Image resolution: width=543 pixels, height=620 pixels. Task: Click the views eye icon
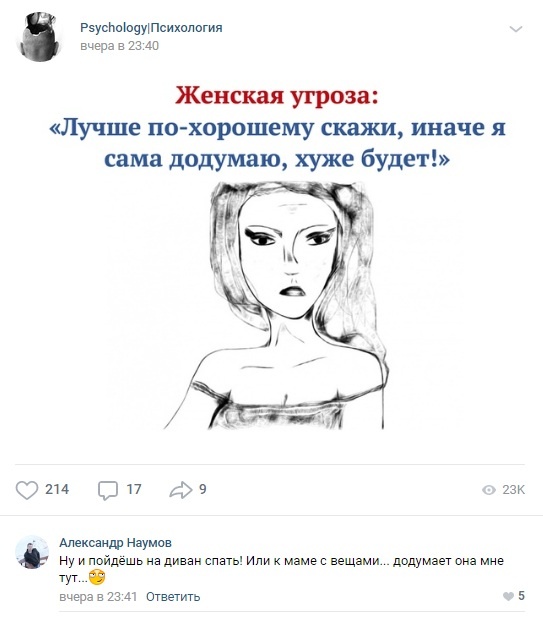[489, 490]
